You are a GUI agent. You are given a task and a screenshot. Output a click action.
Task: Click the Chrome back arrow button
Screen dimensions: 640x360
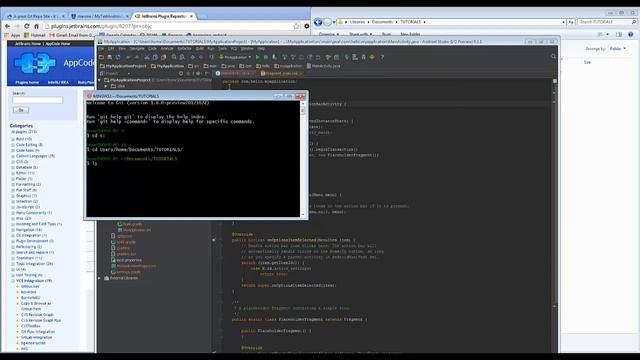(x=7, y=26)
